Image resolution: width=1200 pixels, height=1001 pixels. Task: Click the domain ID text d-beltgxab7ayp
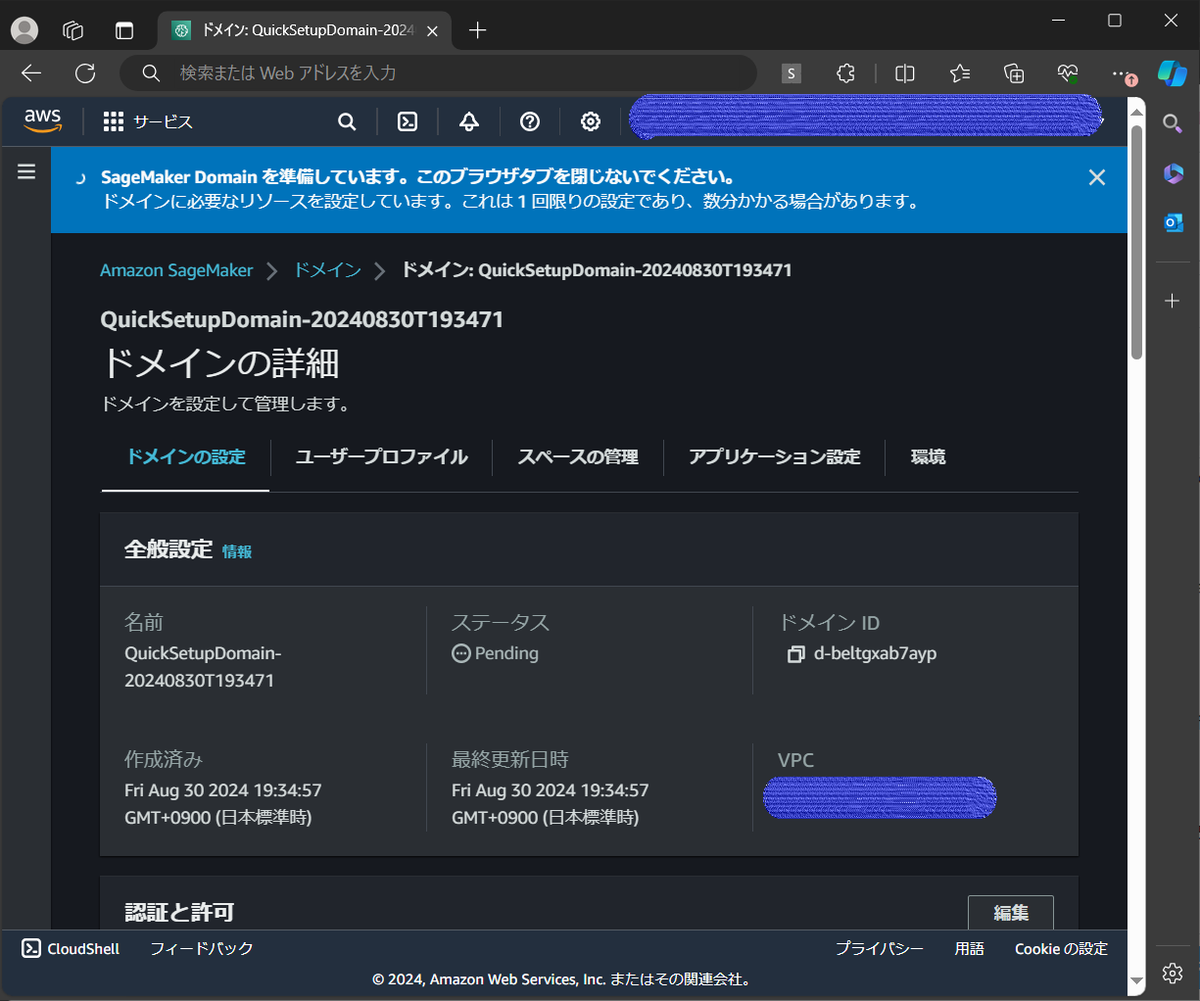coord(876,654)
